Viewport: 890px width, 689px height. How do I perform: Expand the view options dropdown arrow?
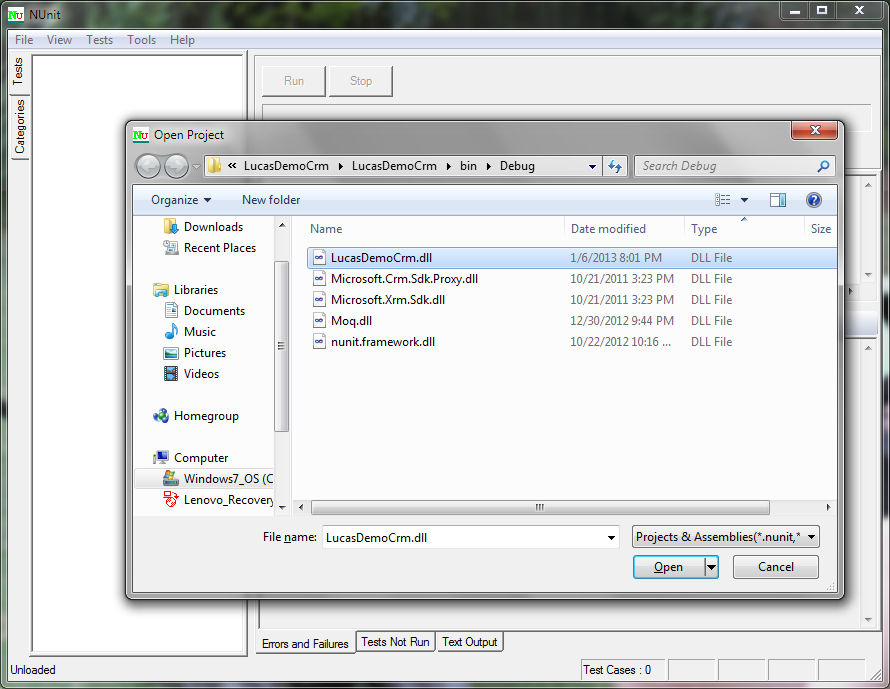[744, 200]
